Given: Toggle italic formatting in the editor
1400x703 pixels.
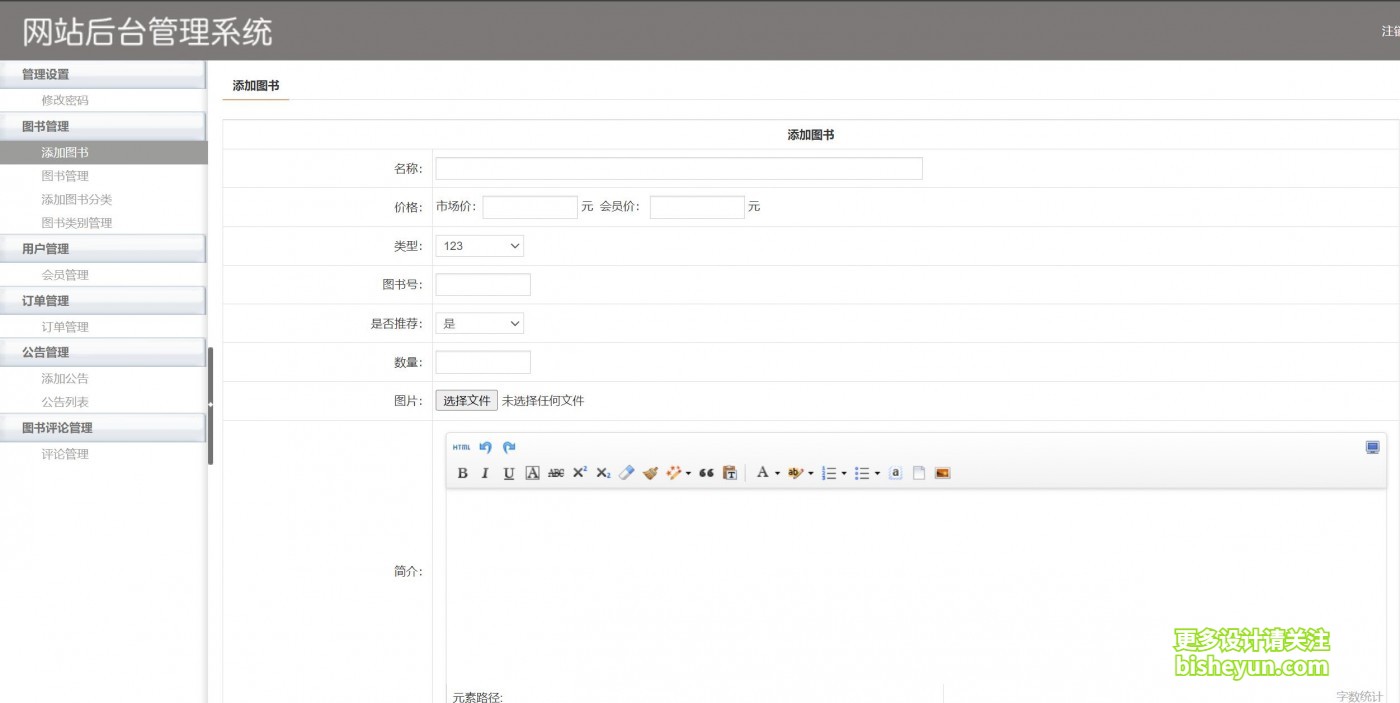Looking at the screenshot, I should click(x=485, y=473).
